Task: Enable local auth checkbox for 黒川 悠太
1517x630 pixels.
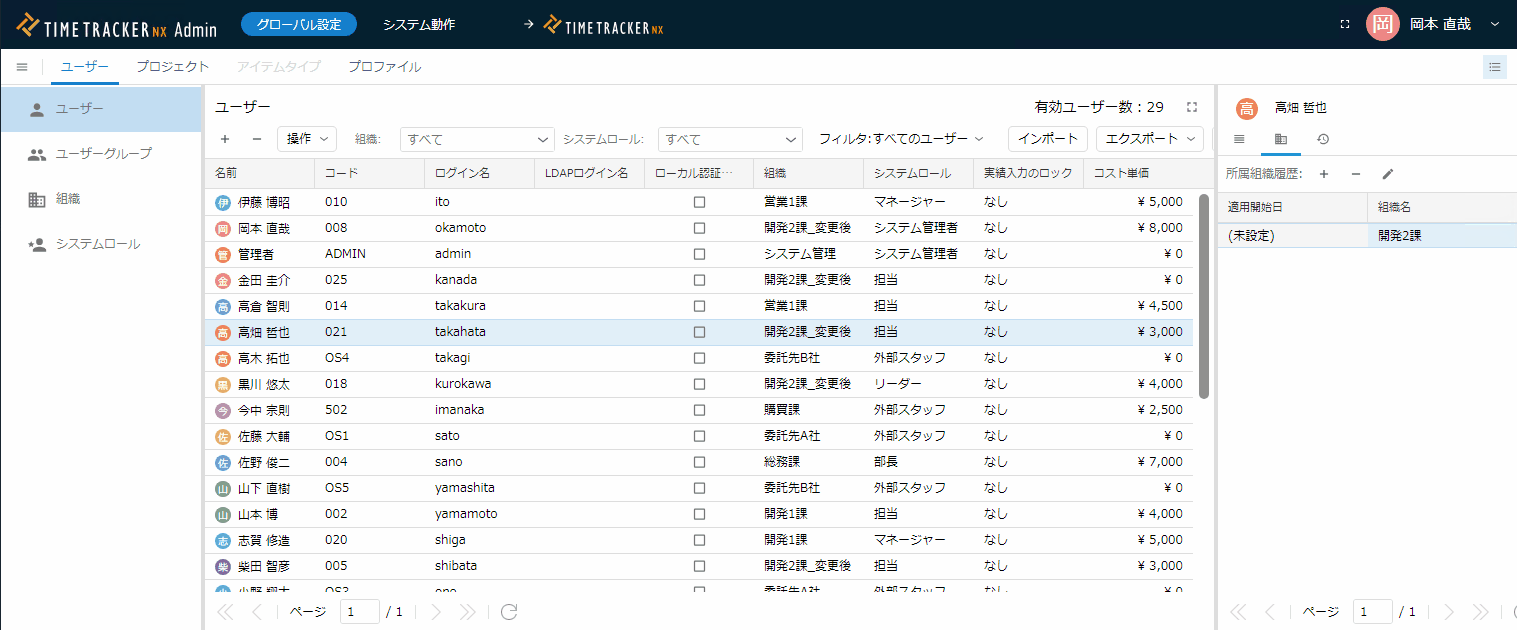Action: (x=699, y=384)
